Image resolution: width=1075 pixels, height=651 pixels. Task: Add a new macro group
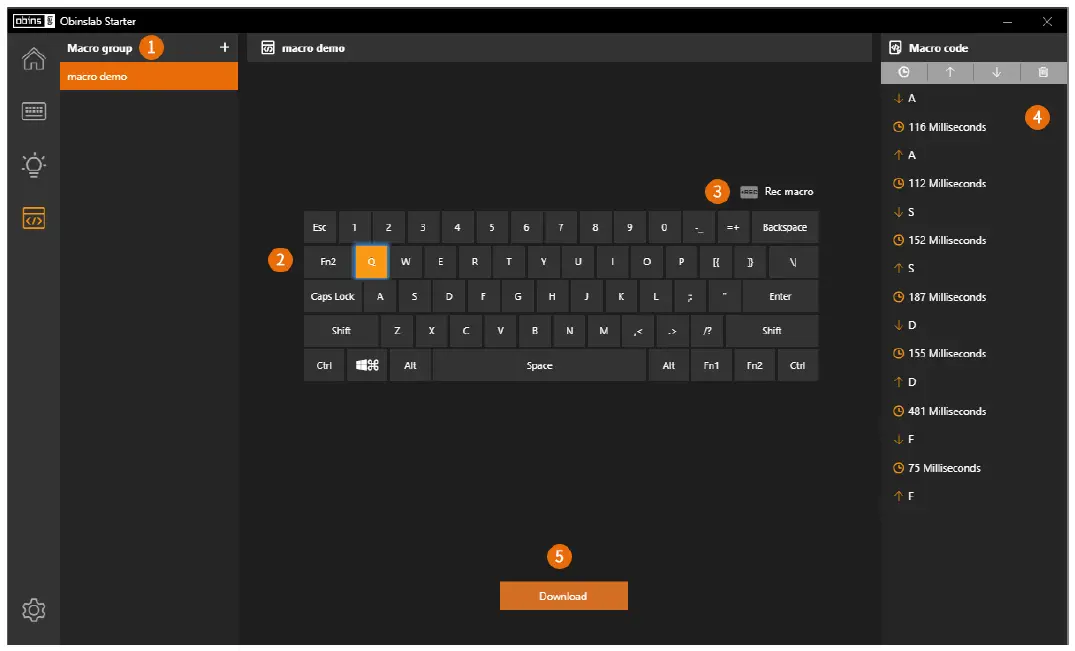click(224, 47)
